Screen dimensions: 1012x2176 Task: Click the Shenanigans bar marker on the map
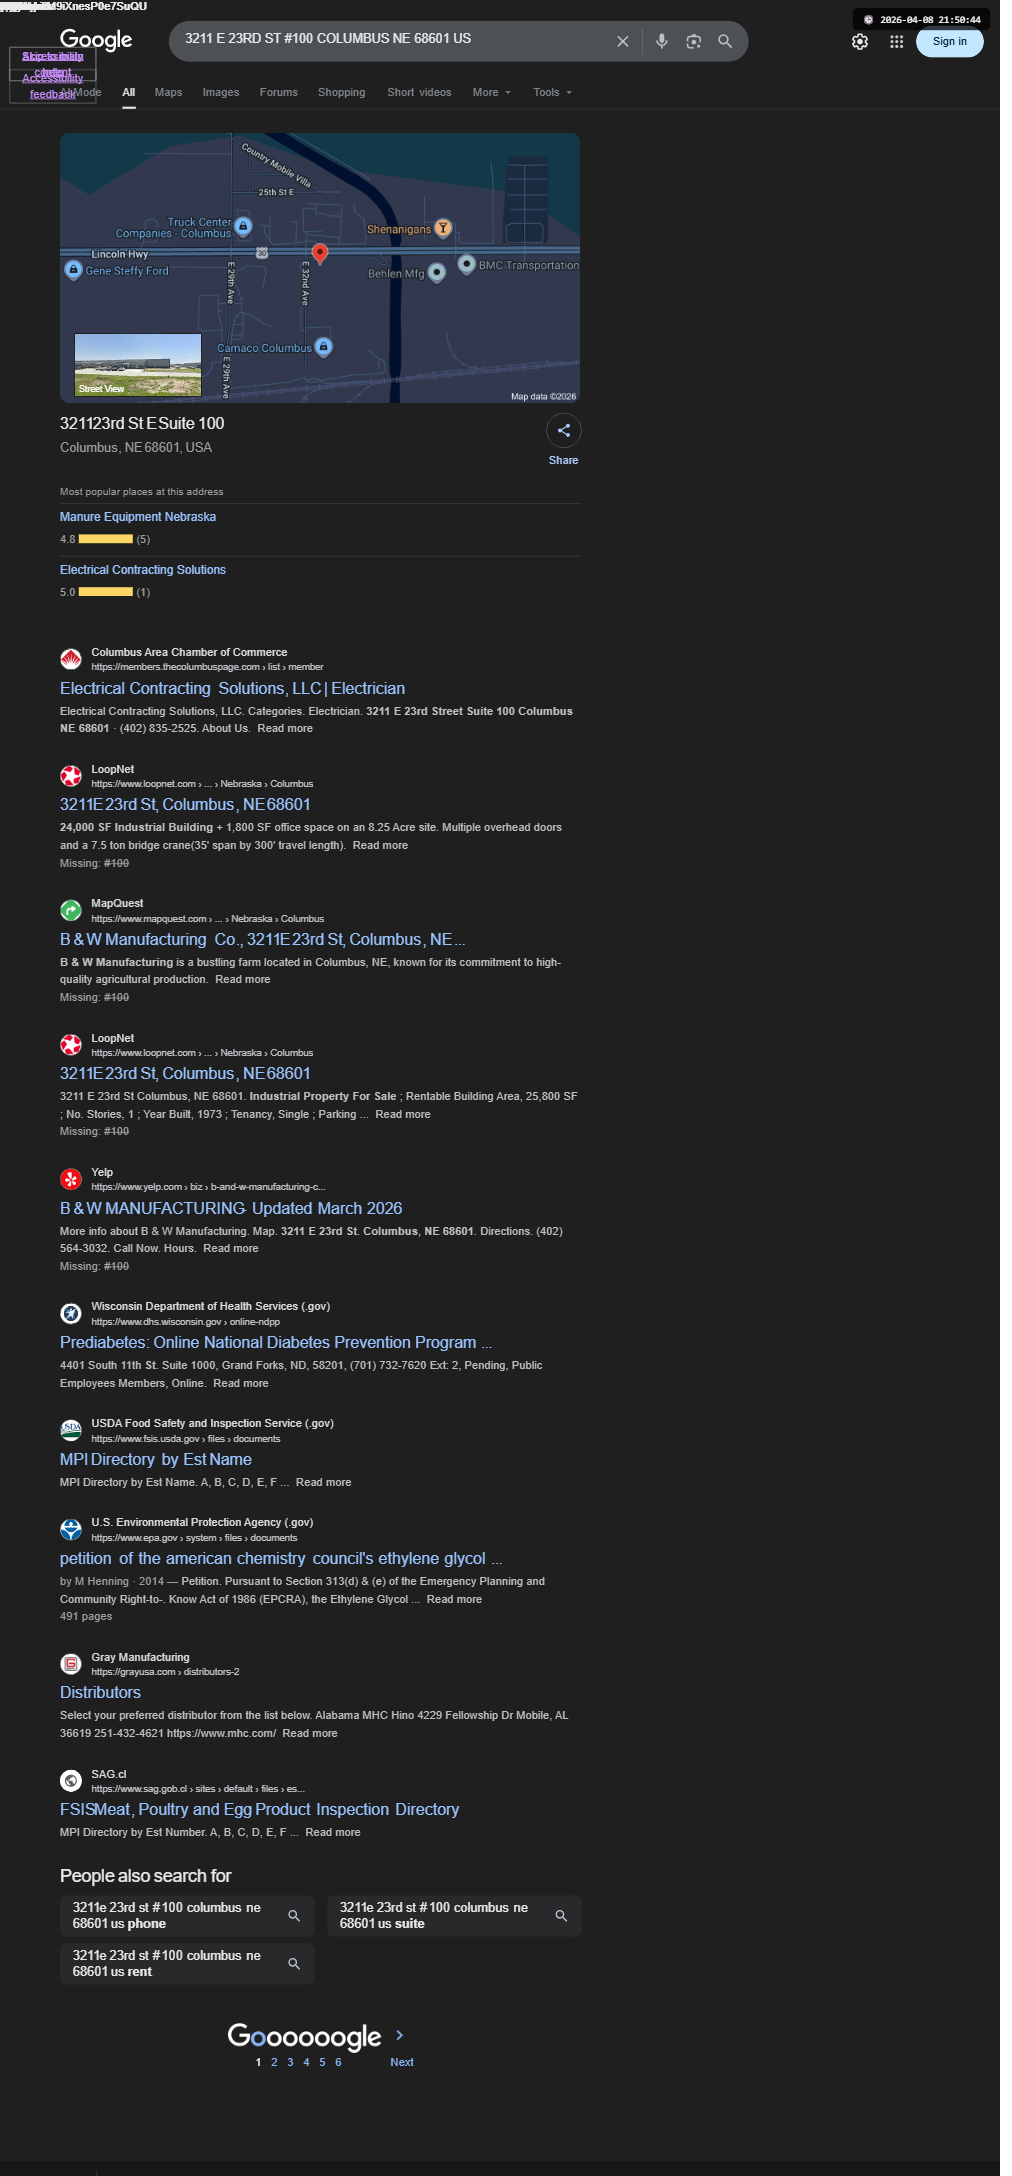[x=443, y=228]
